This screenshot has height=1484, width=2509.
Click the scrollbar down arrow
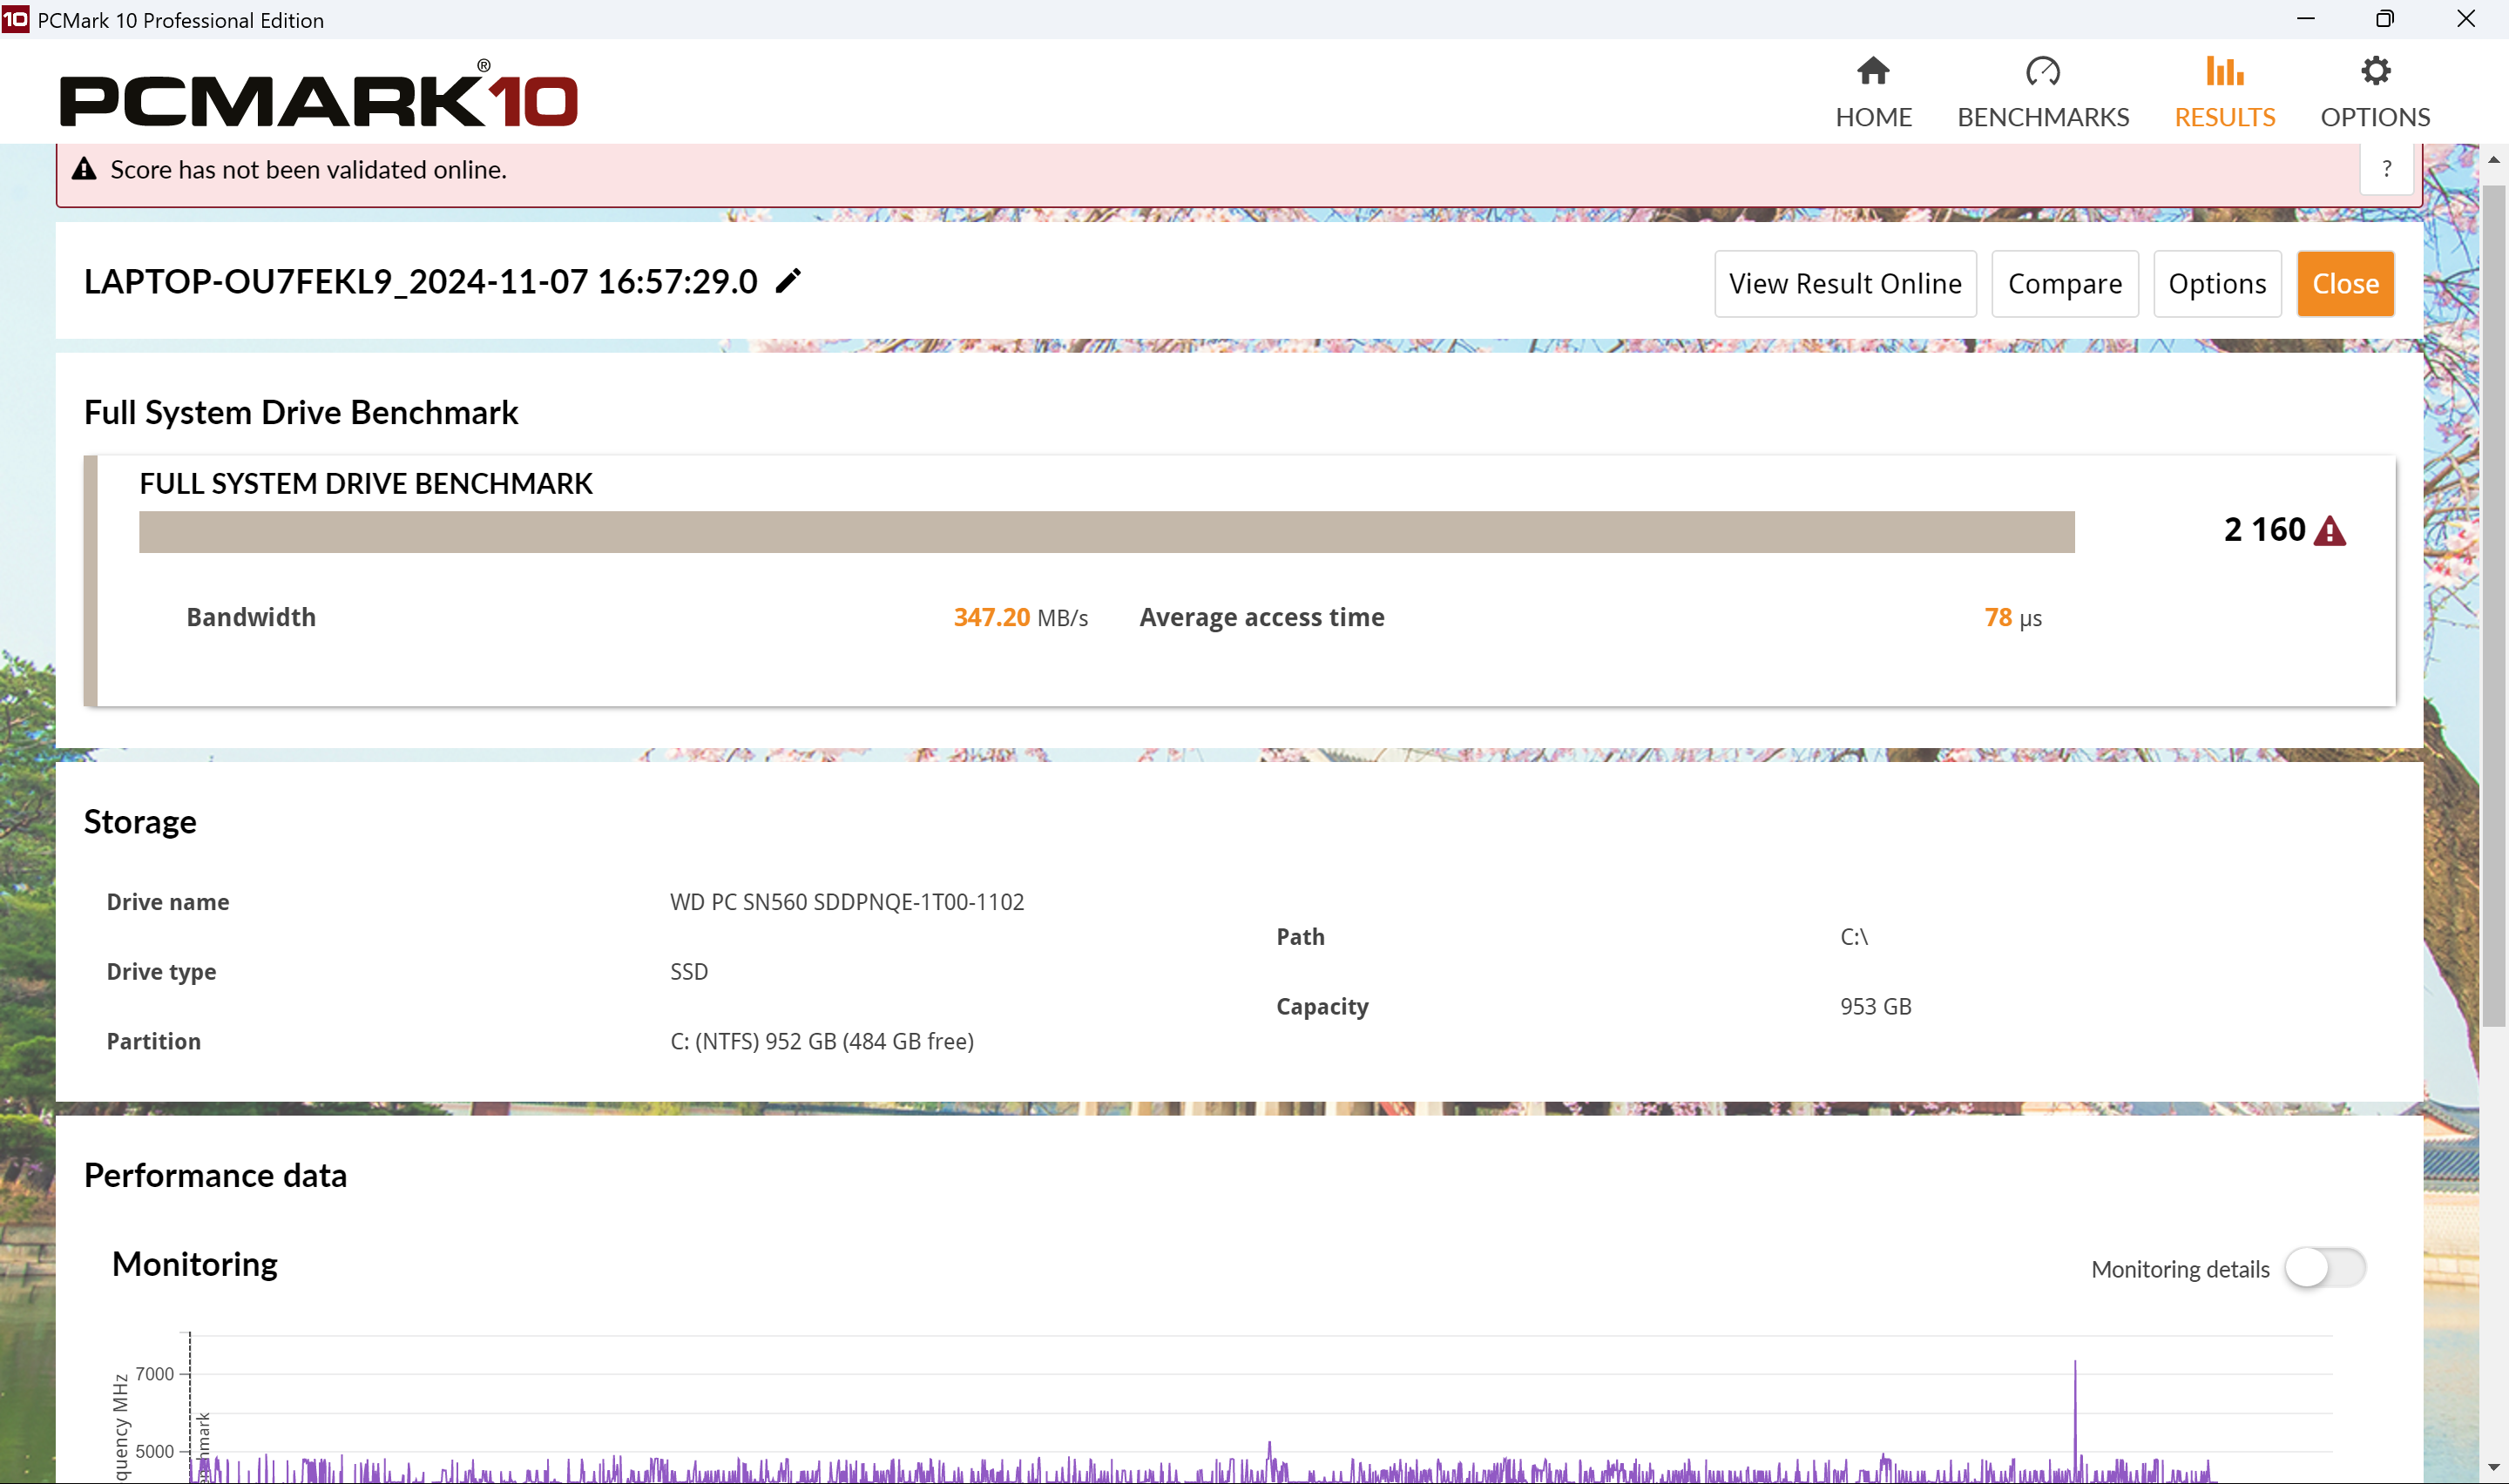2493,1467
